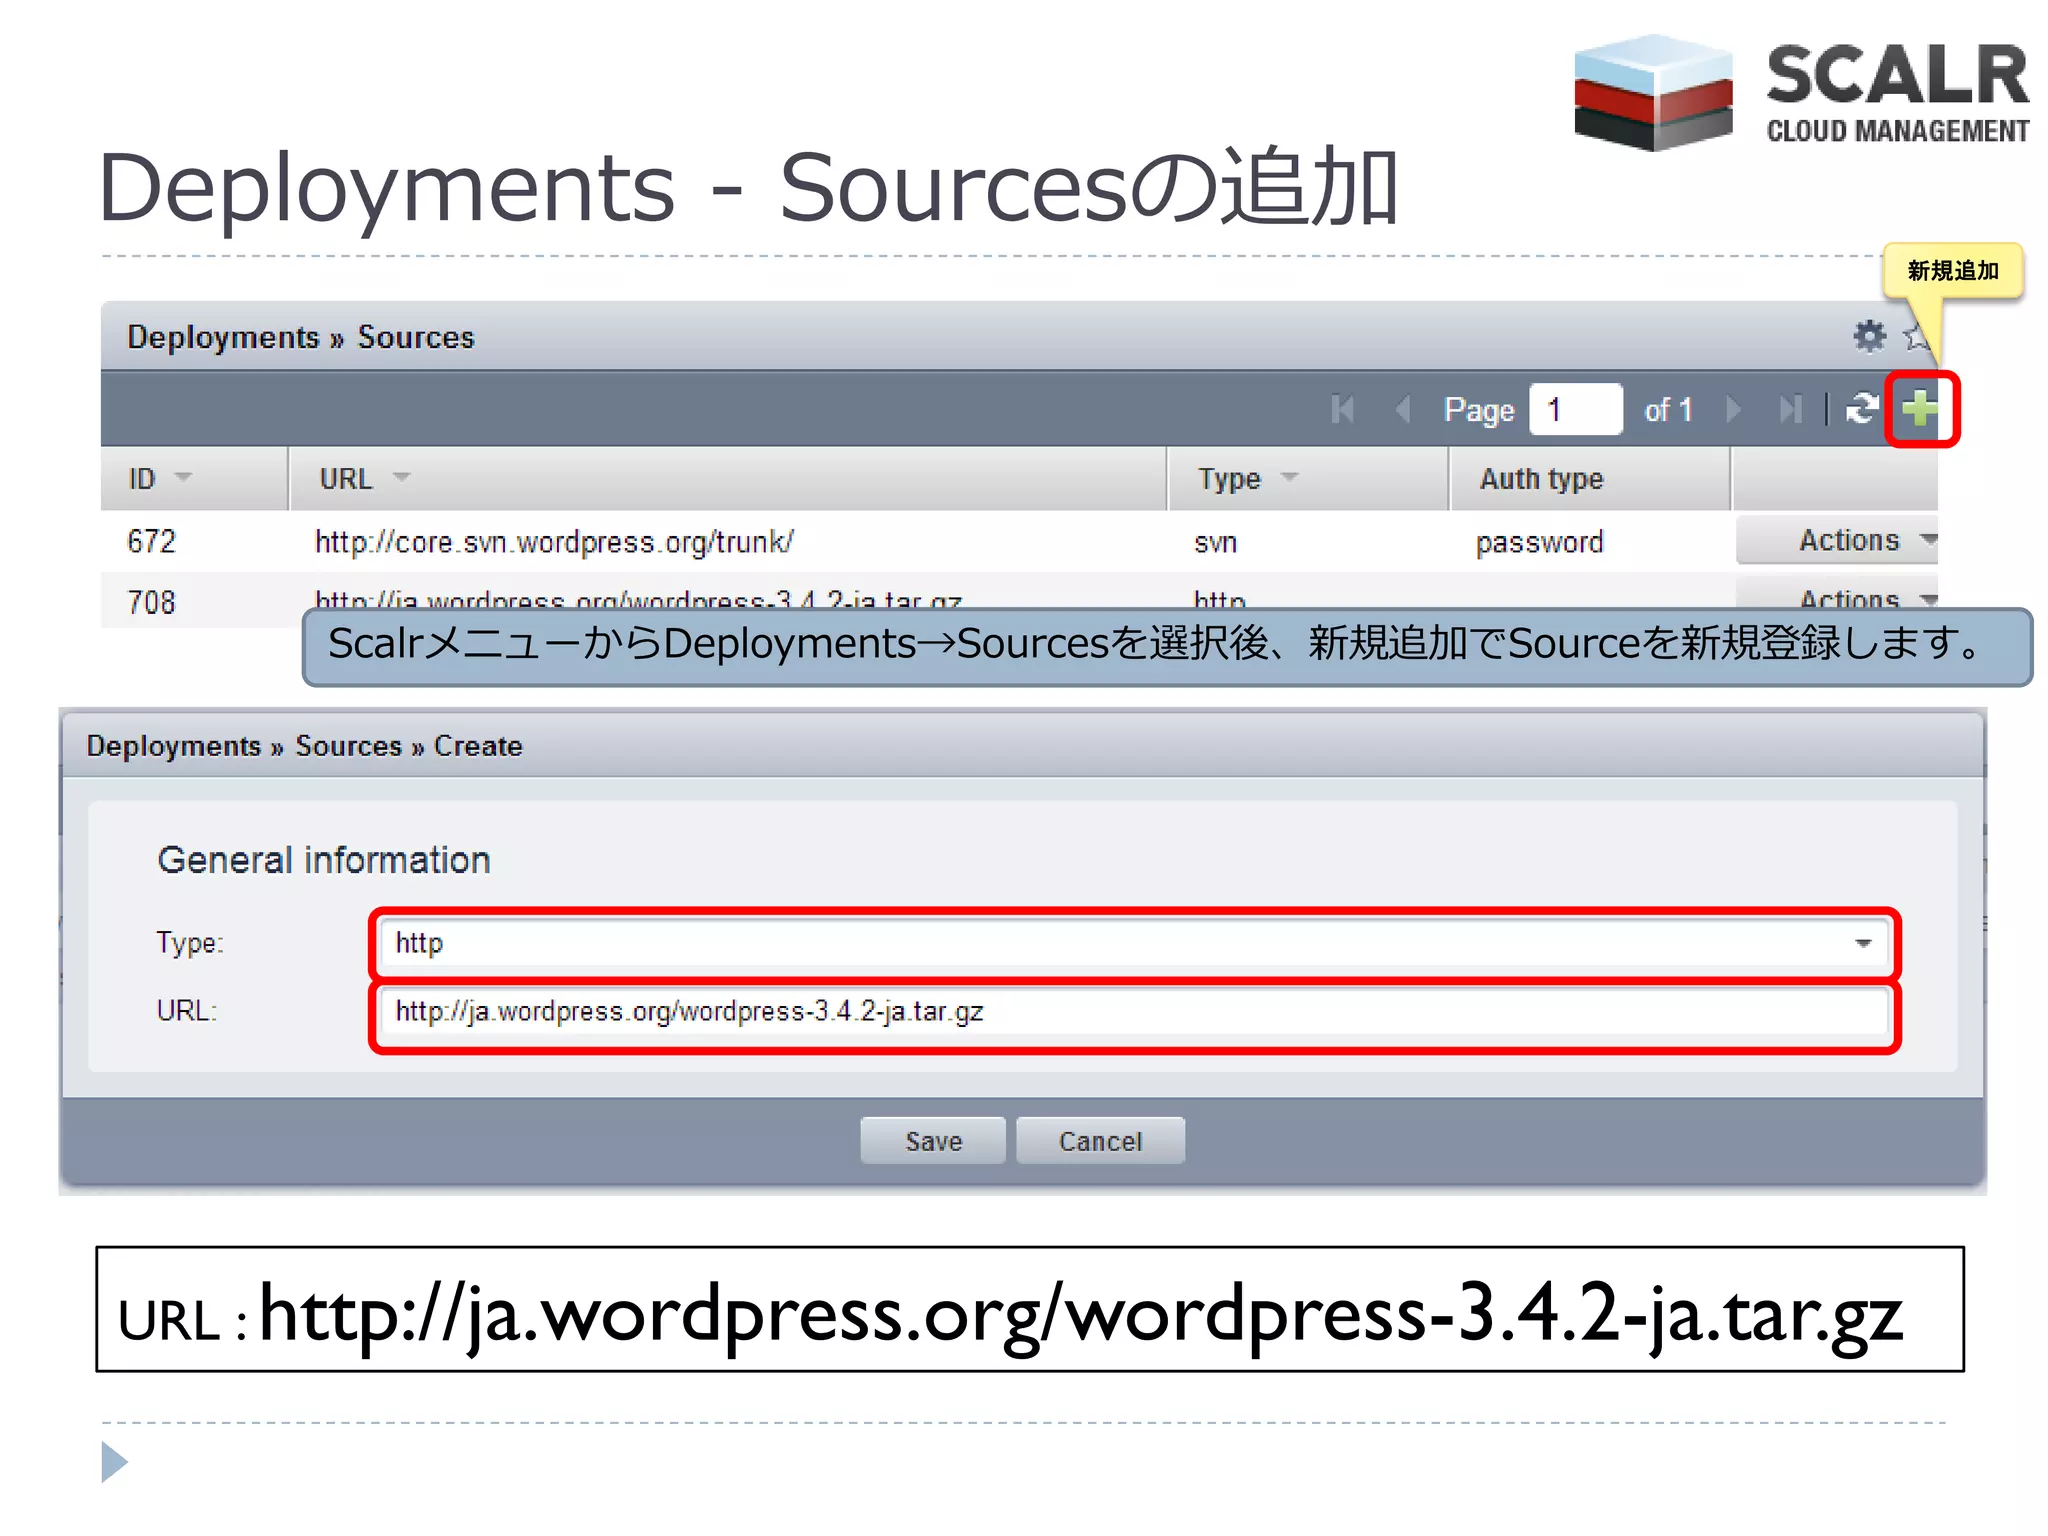Open the Type combo box set to http
2048x1536 pixels.
pos(1134,943)
